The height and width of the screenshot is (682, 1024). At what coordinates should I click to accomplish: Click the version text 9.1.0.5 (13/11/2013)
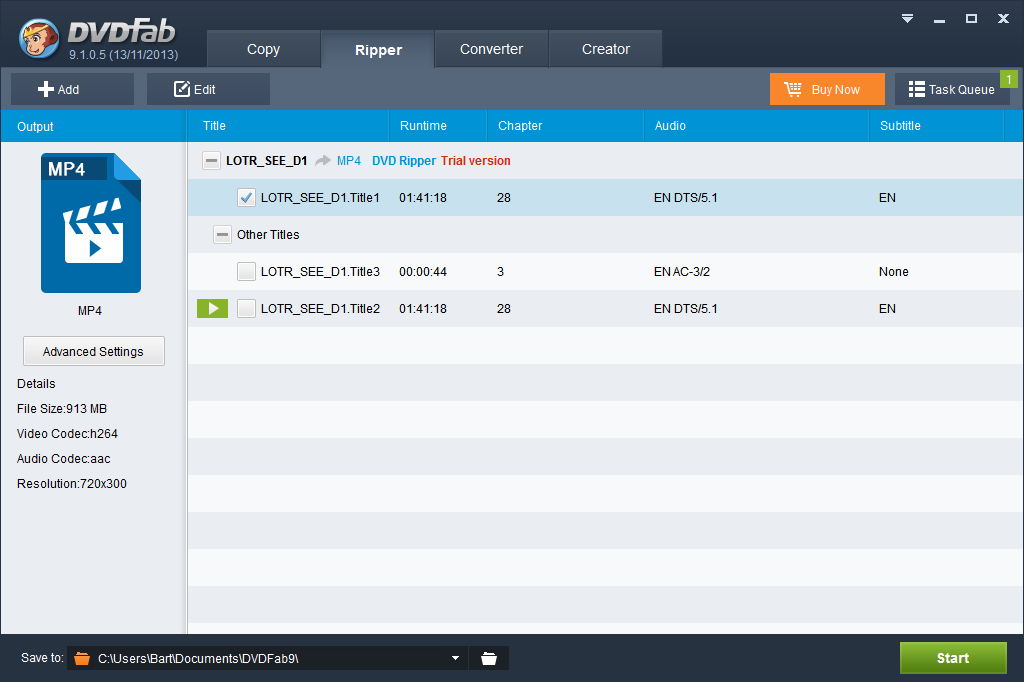tap(123, 55)
